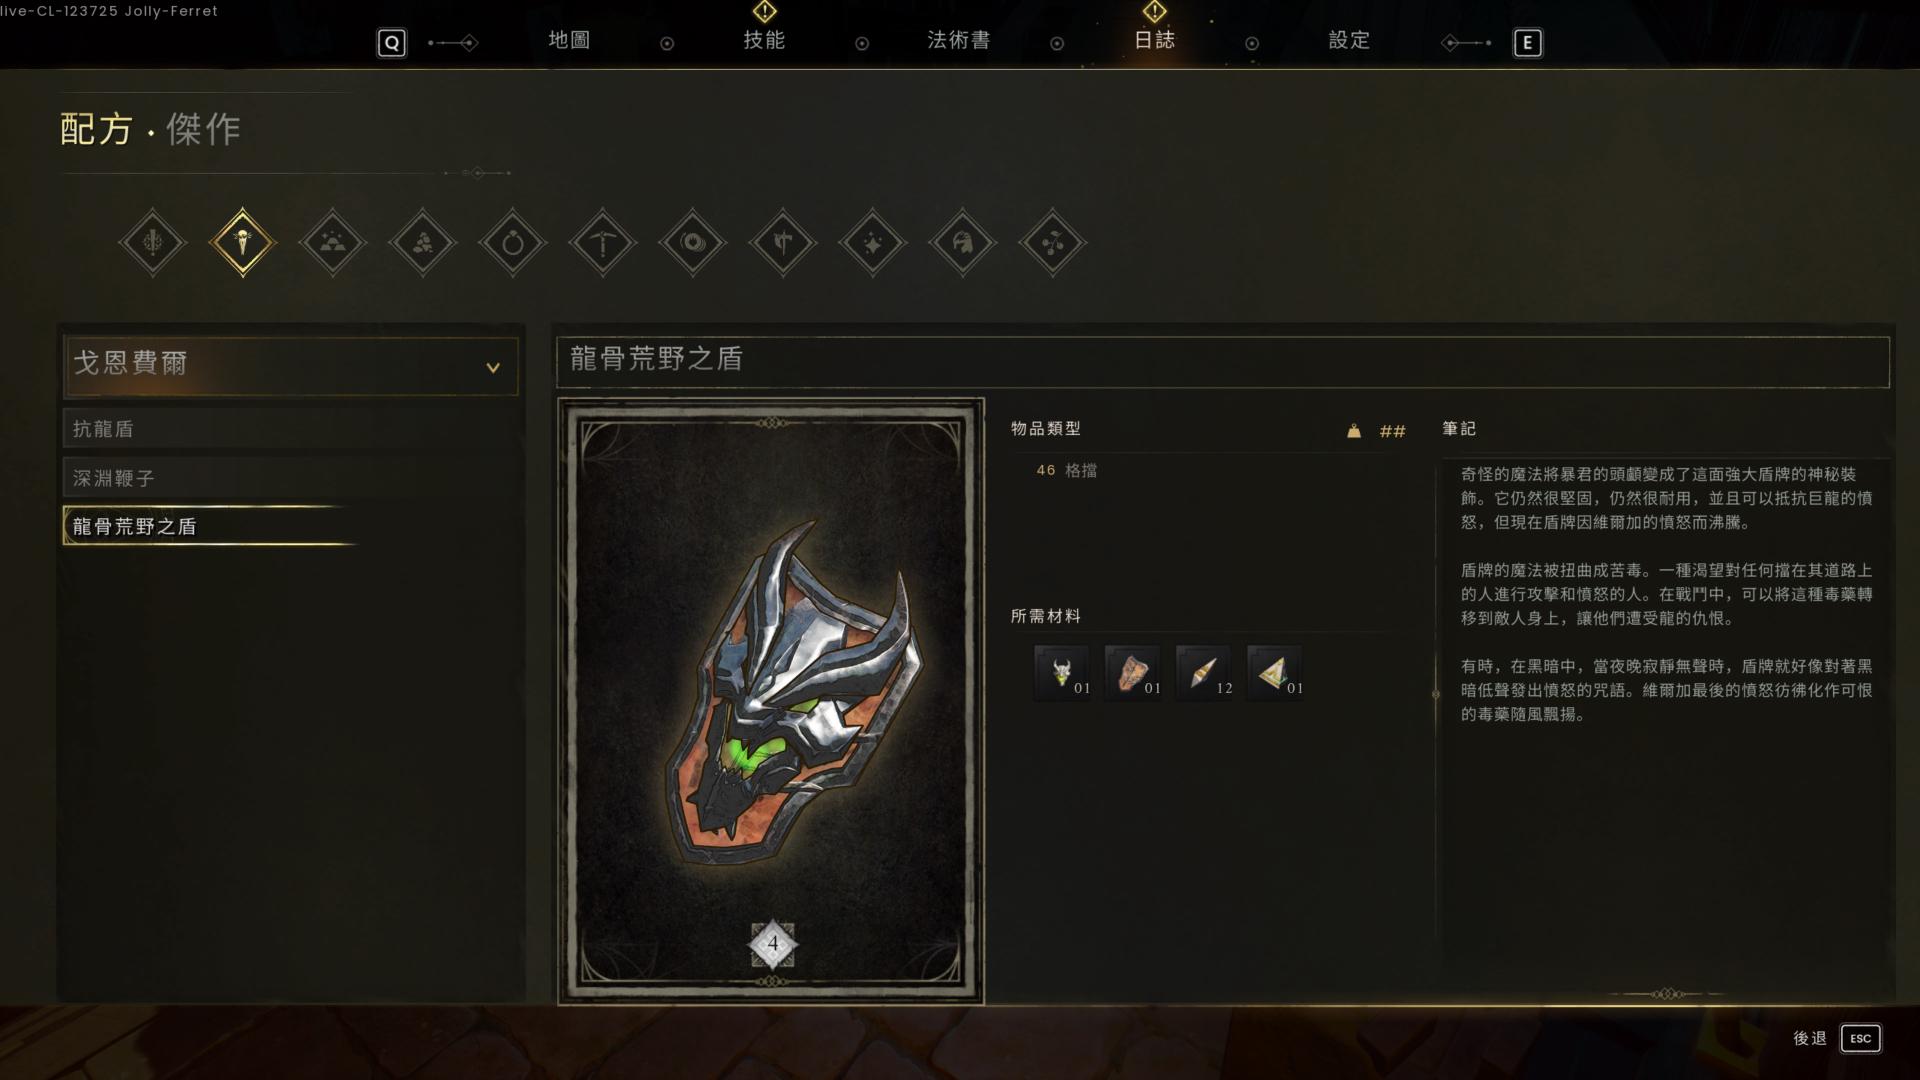Viewport: 1920px width, 1080px height.
Task: Choose the battle axe weapons category icon
Action: point(782,242)
